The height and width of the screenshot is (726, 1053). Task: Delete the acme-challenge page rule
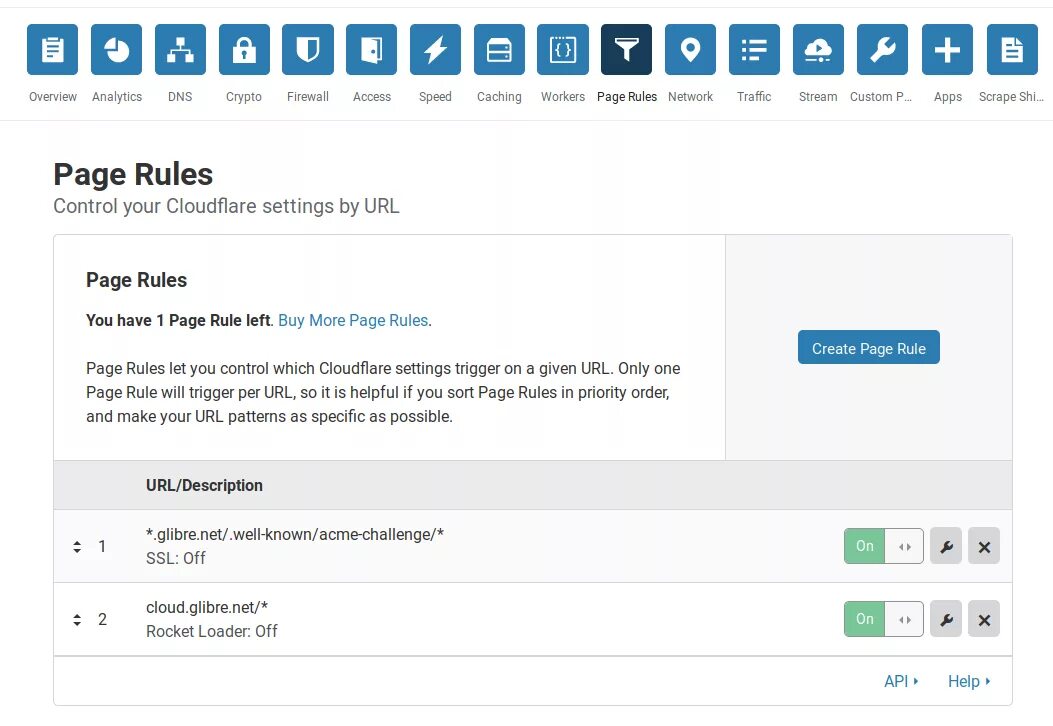coord(984,546)
